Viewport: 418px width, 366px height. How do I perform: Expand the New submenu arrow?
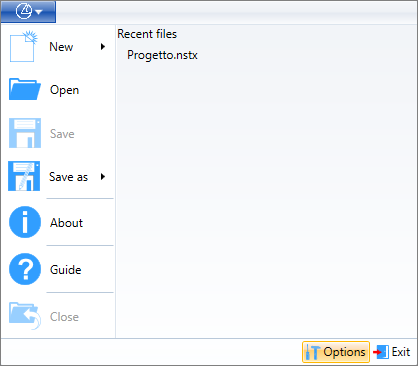point(103,46)
